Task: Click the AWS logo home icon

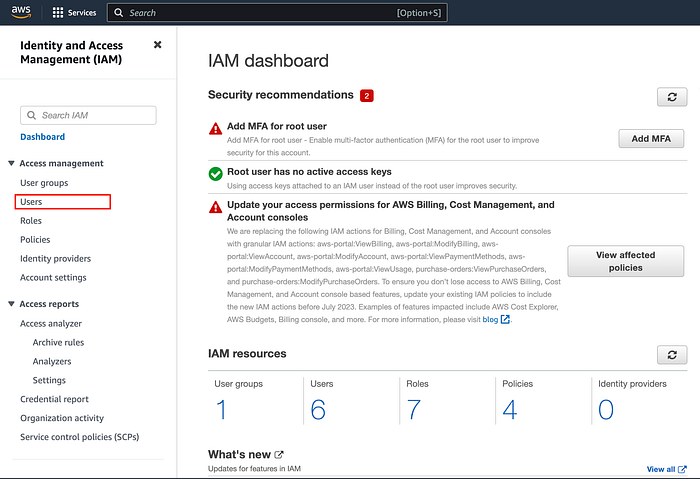Action: pos(21,12)
